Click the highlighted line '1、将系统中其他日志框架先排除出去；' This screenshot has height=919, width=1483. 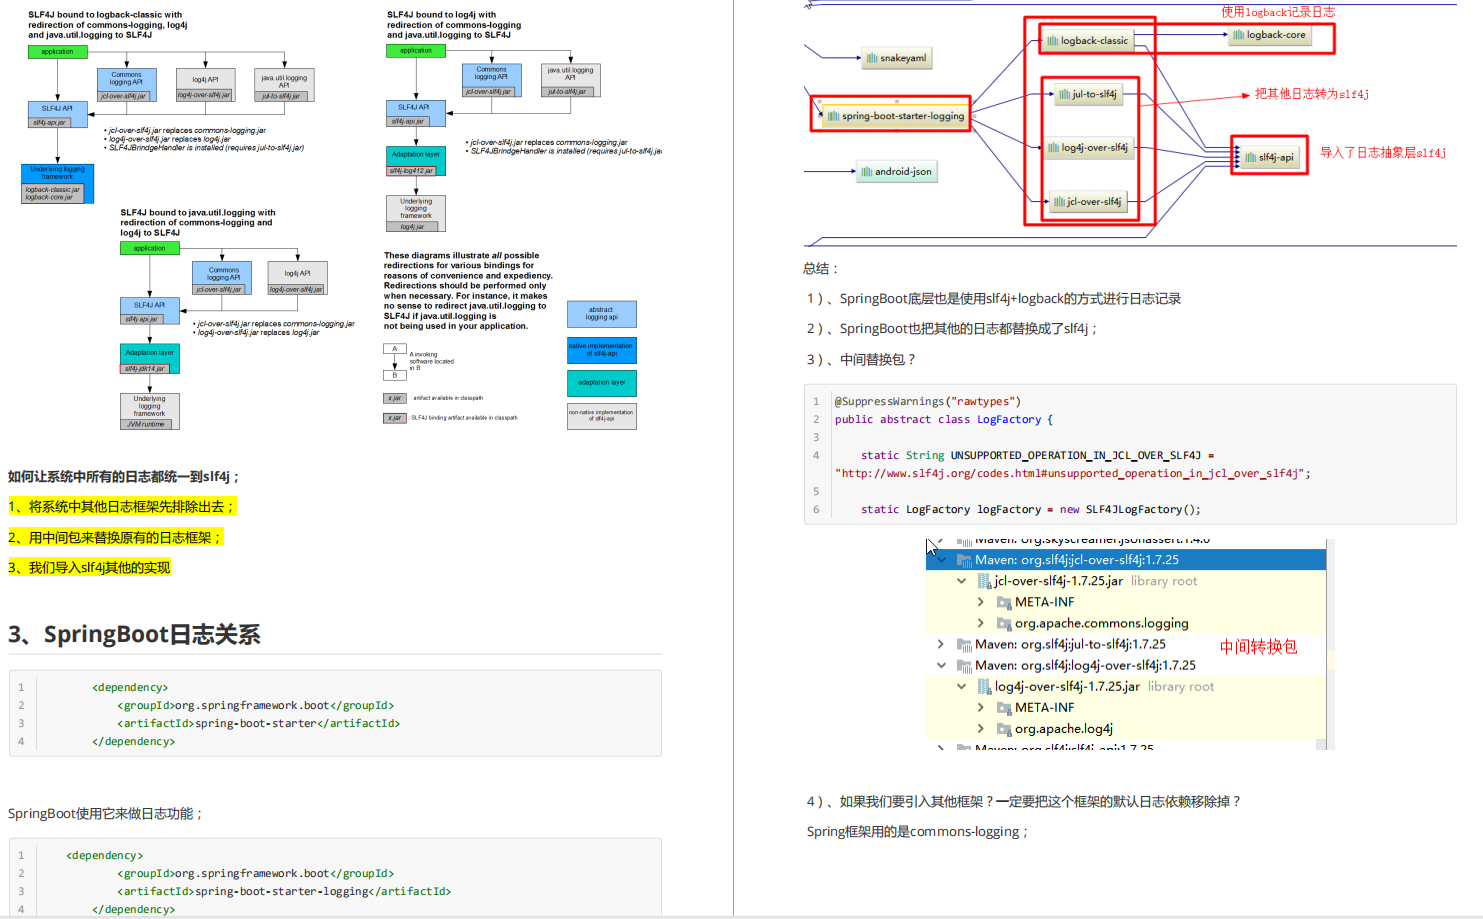[x=122, y=507]
